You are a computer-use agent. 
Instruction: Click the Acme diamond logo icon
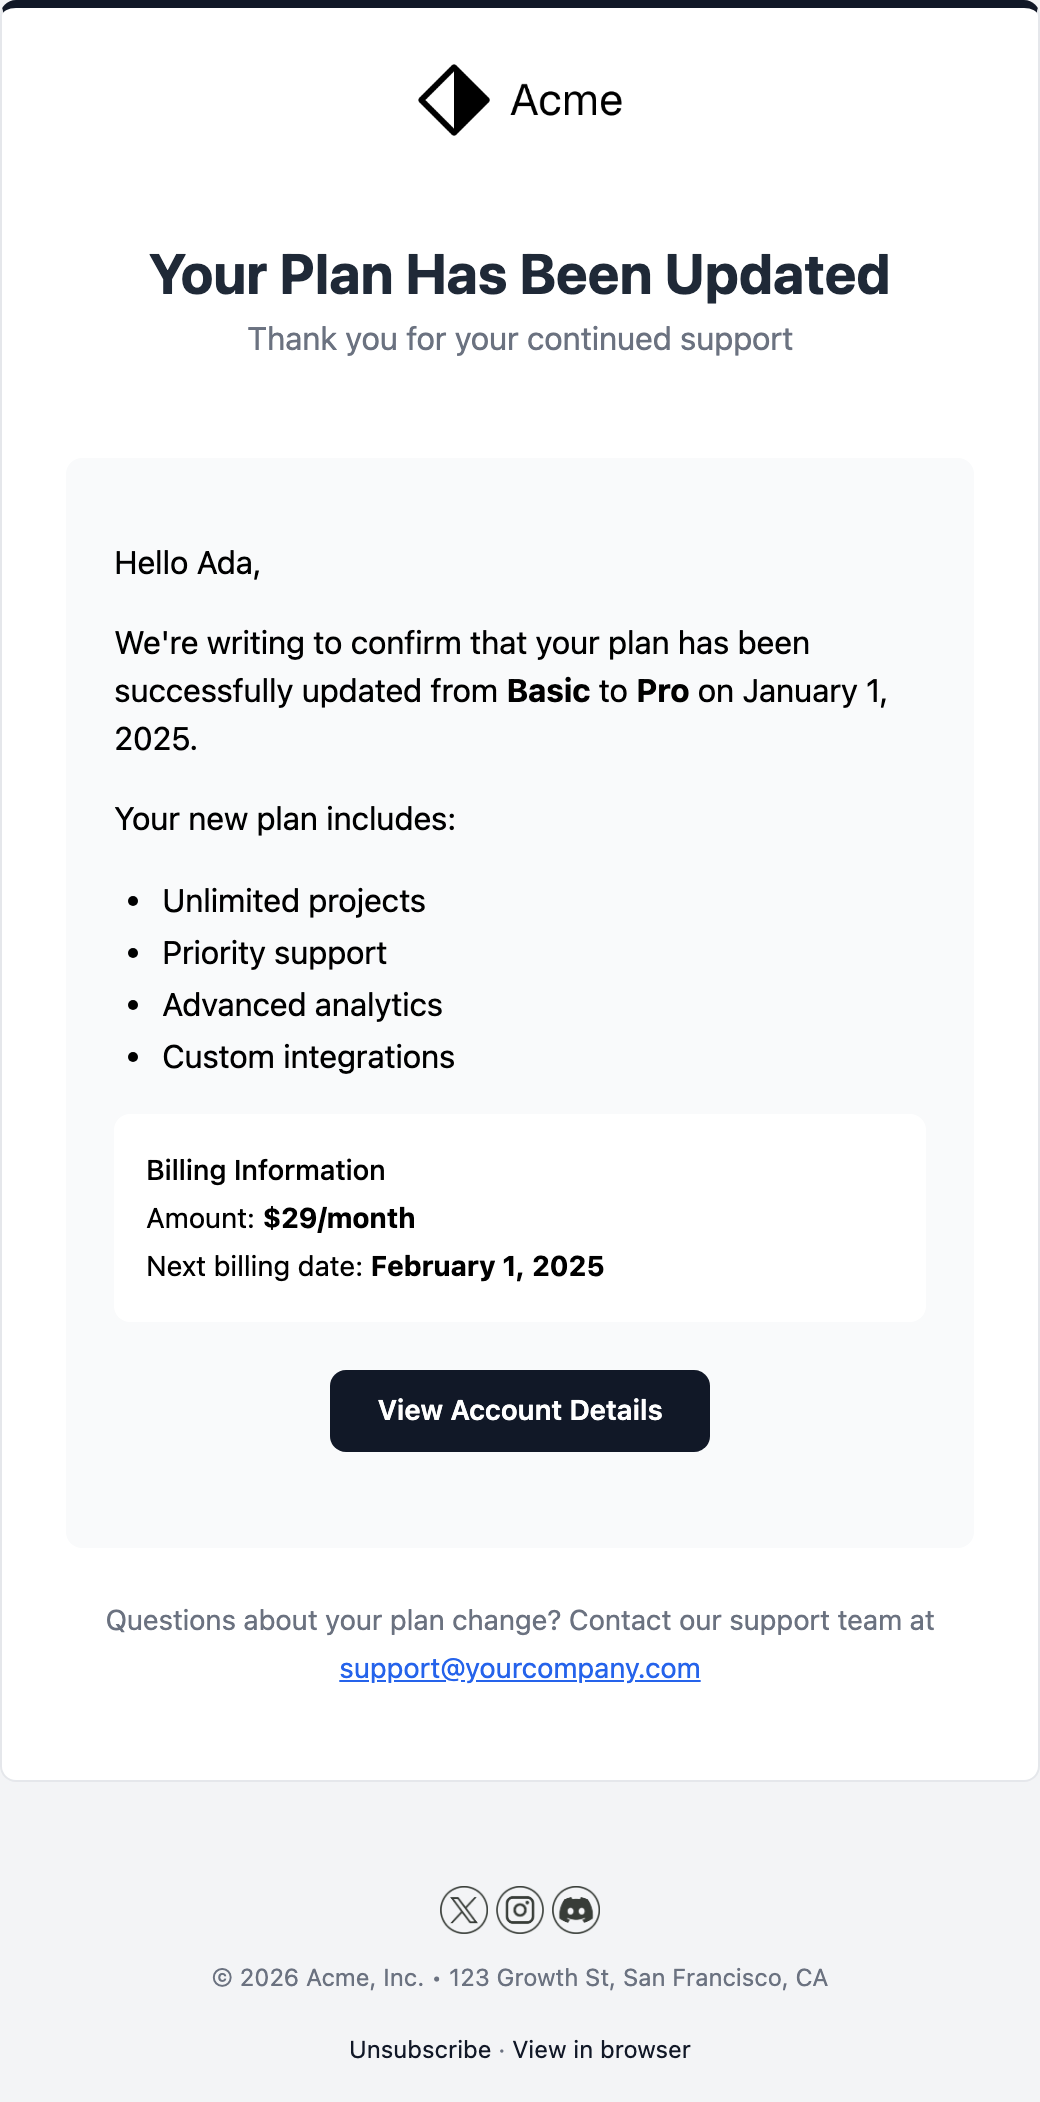454,100
